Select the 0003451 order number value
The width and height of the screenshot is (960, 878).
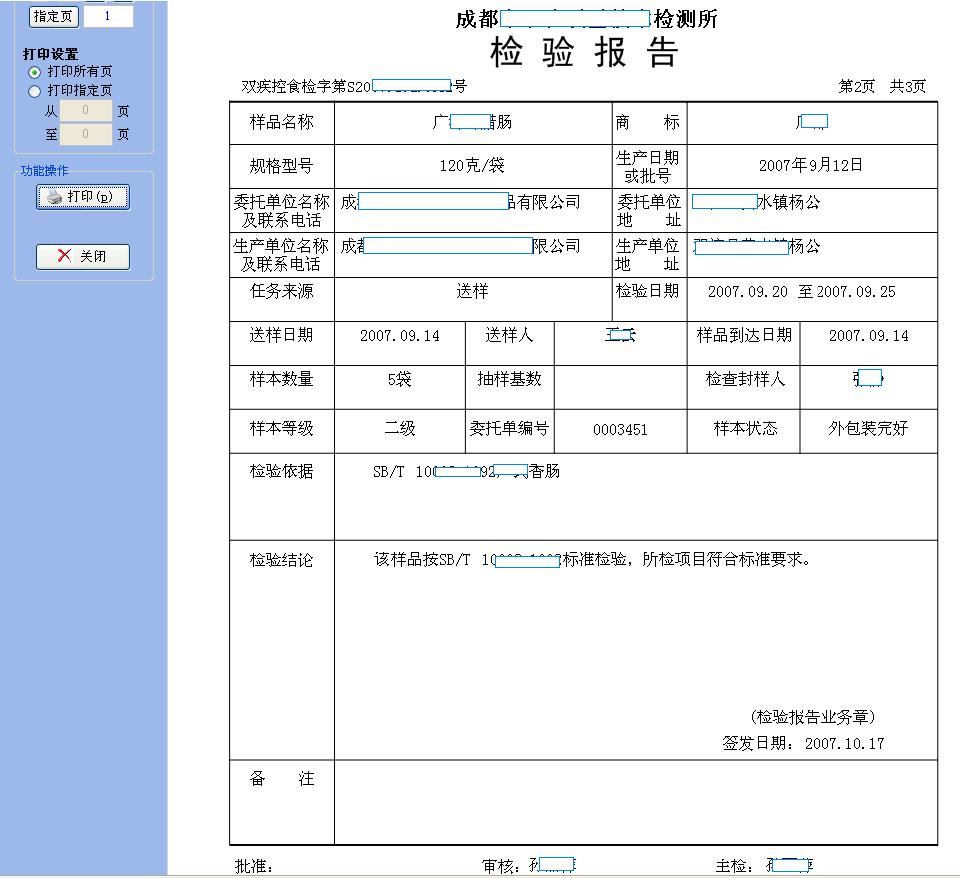pyautogui.click(x=620, y=430)
